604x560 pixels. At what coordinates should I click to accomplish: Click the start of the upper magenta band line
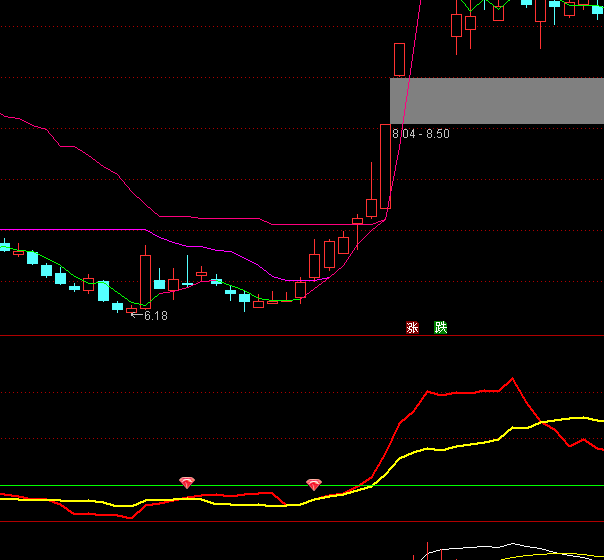(x=5, y=116)
